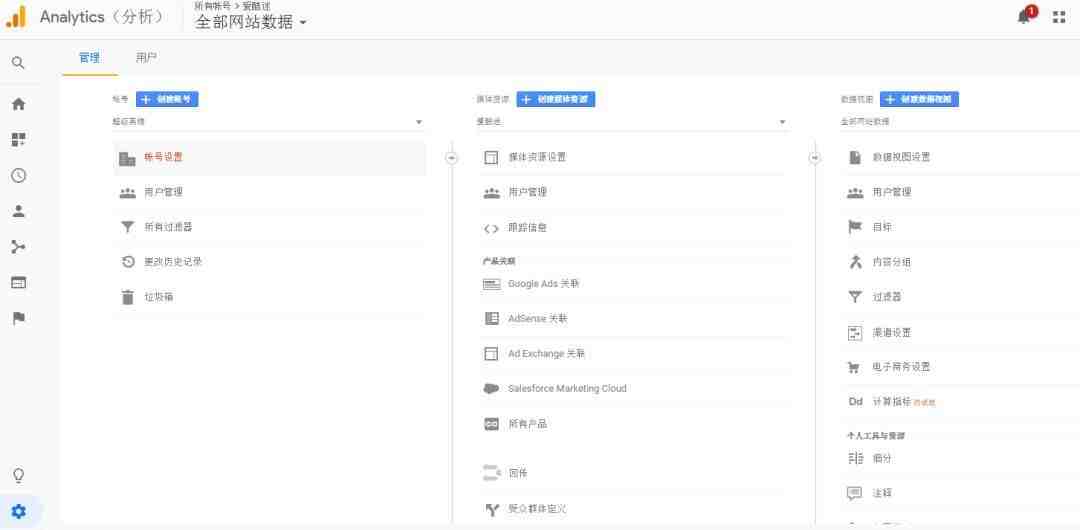Click the funnel icon for 所有过滤器
The image size is (1080, 530).
click(x=127, y=227)
